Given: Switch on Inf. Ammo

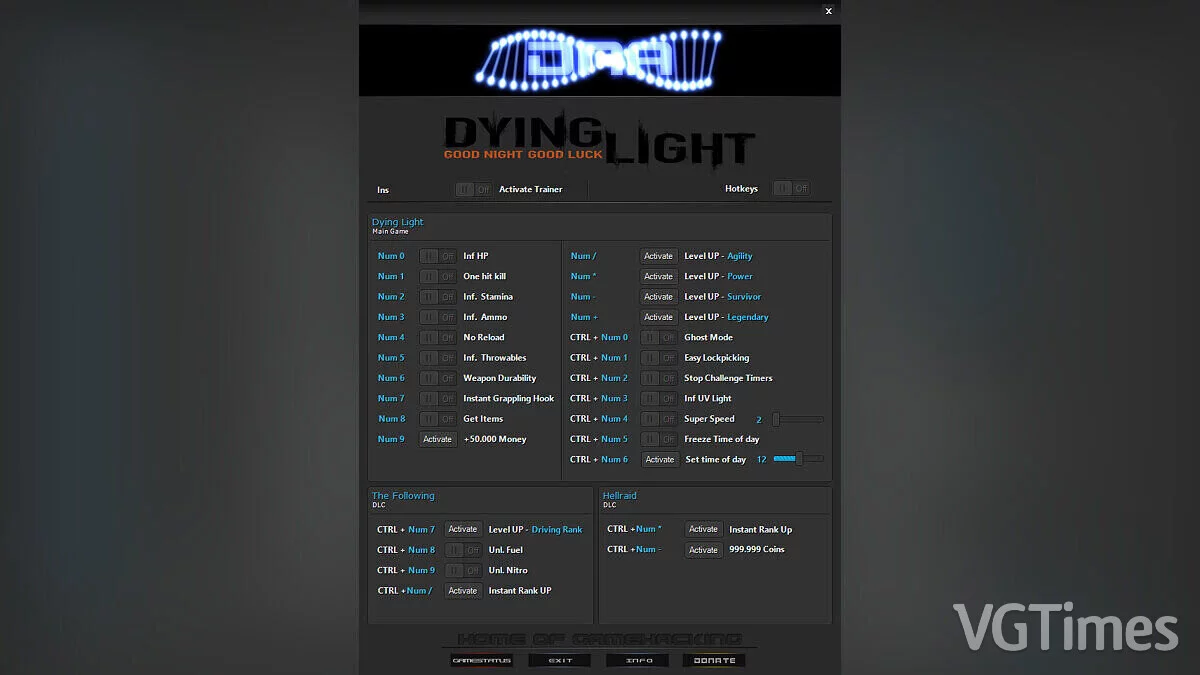Looking at the screenshot, I should tap(436, 317).
